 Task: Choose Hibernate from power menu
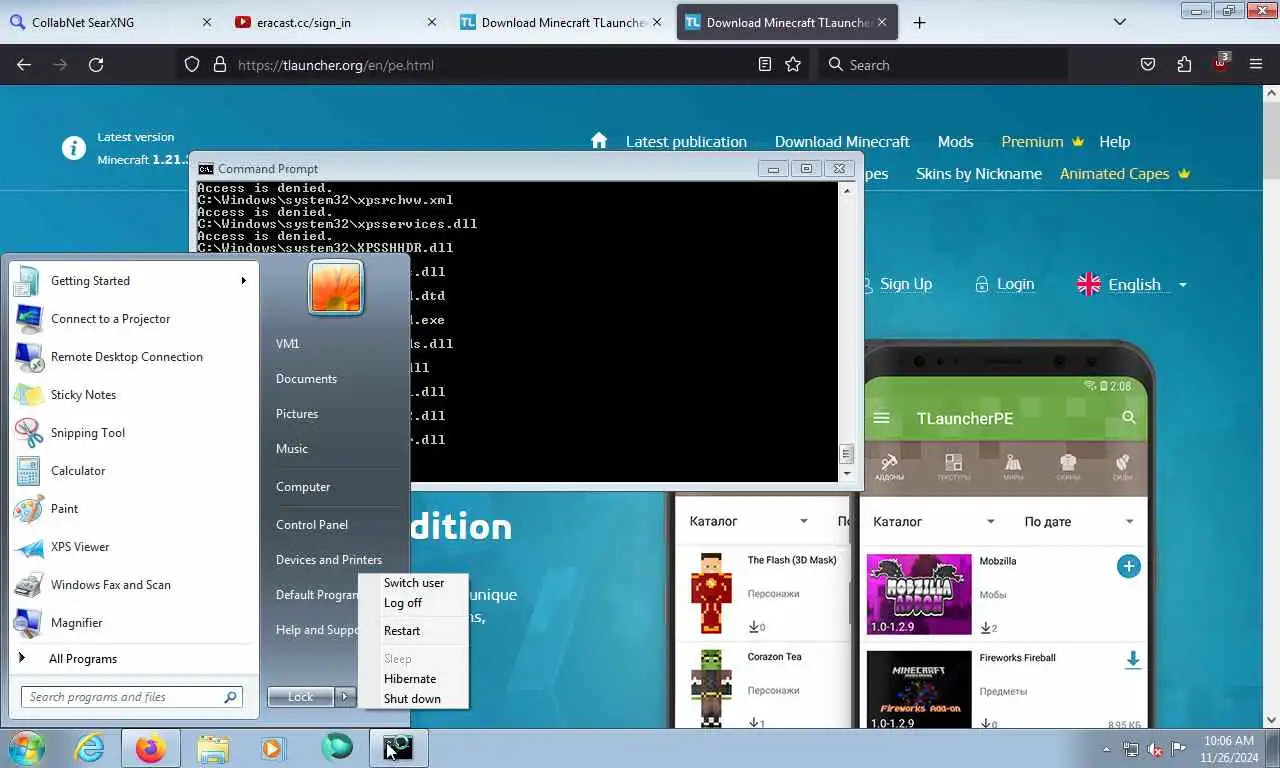pyautogui.click(x=410, y=679)
